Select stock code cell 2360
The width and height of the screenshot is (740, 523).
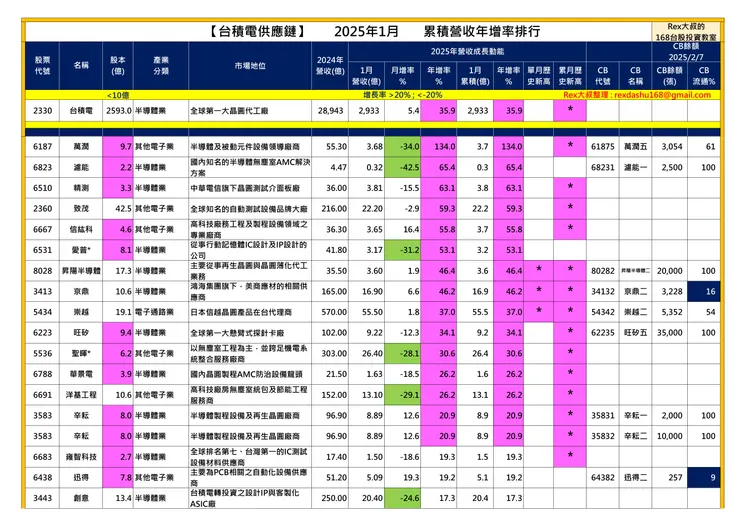pos(42,209)
